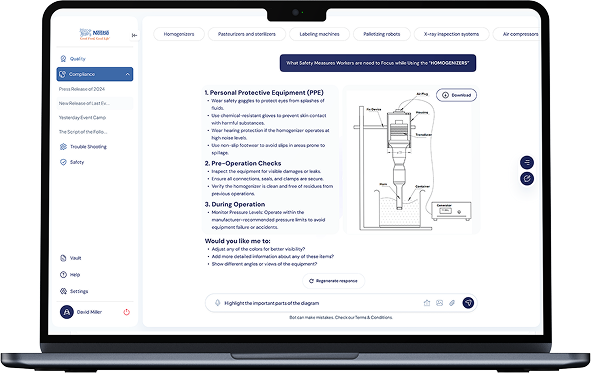Collapse the sidebar with the arrow icon
This screenshot has width=591, height=373.
134,35
